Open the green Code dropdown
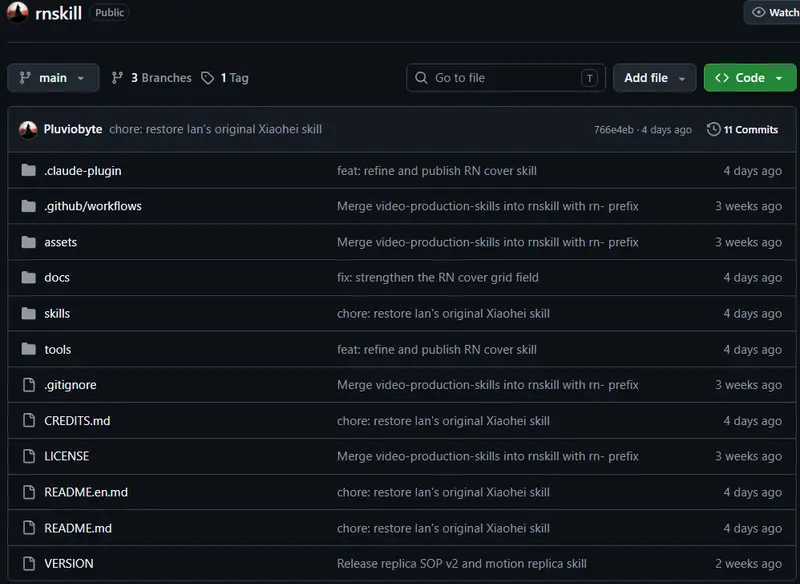800x584 pixels. [x=750, y=78]
